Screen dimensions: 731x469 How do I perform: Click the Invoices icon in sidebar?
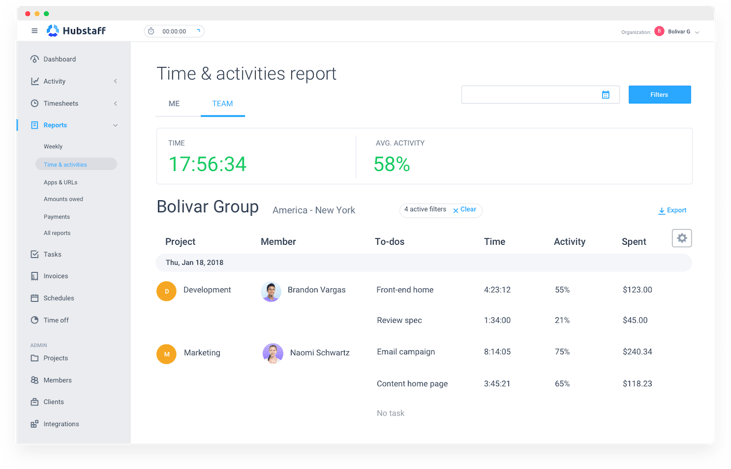pos(34,276)
